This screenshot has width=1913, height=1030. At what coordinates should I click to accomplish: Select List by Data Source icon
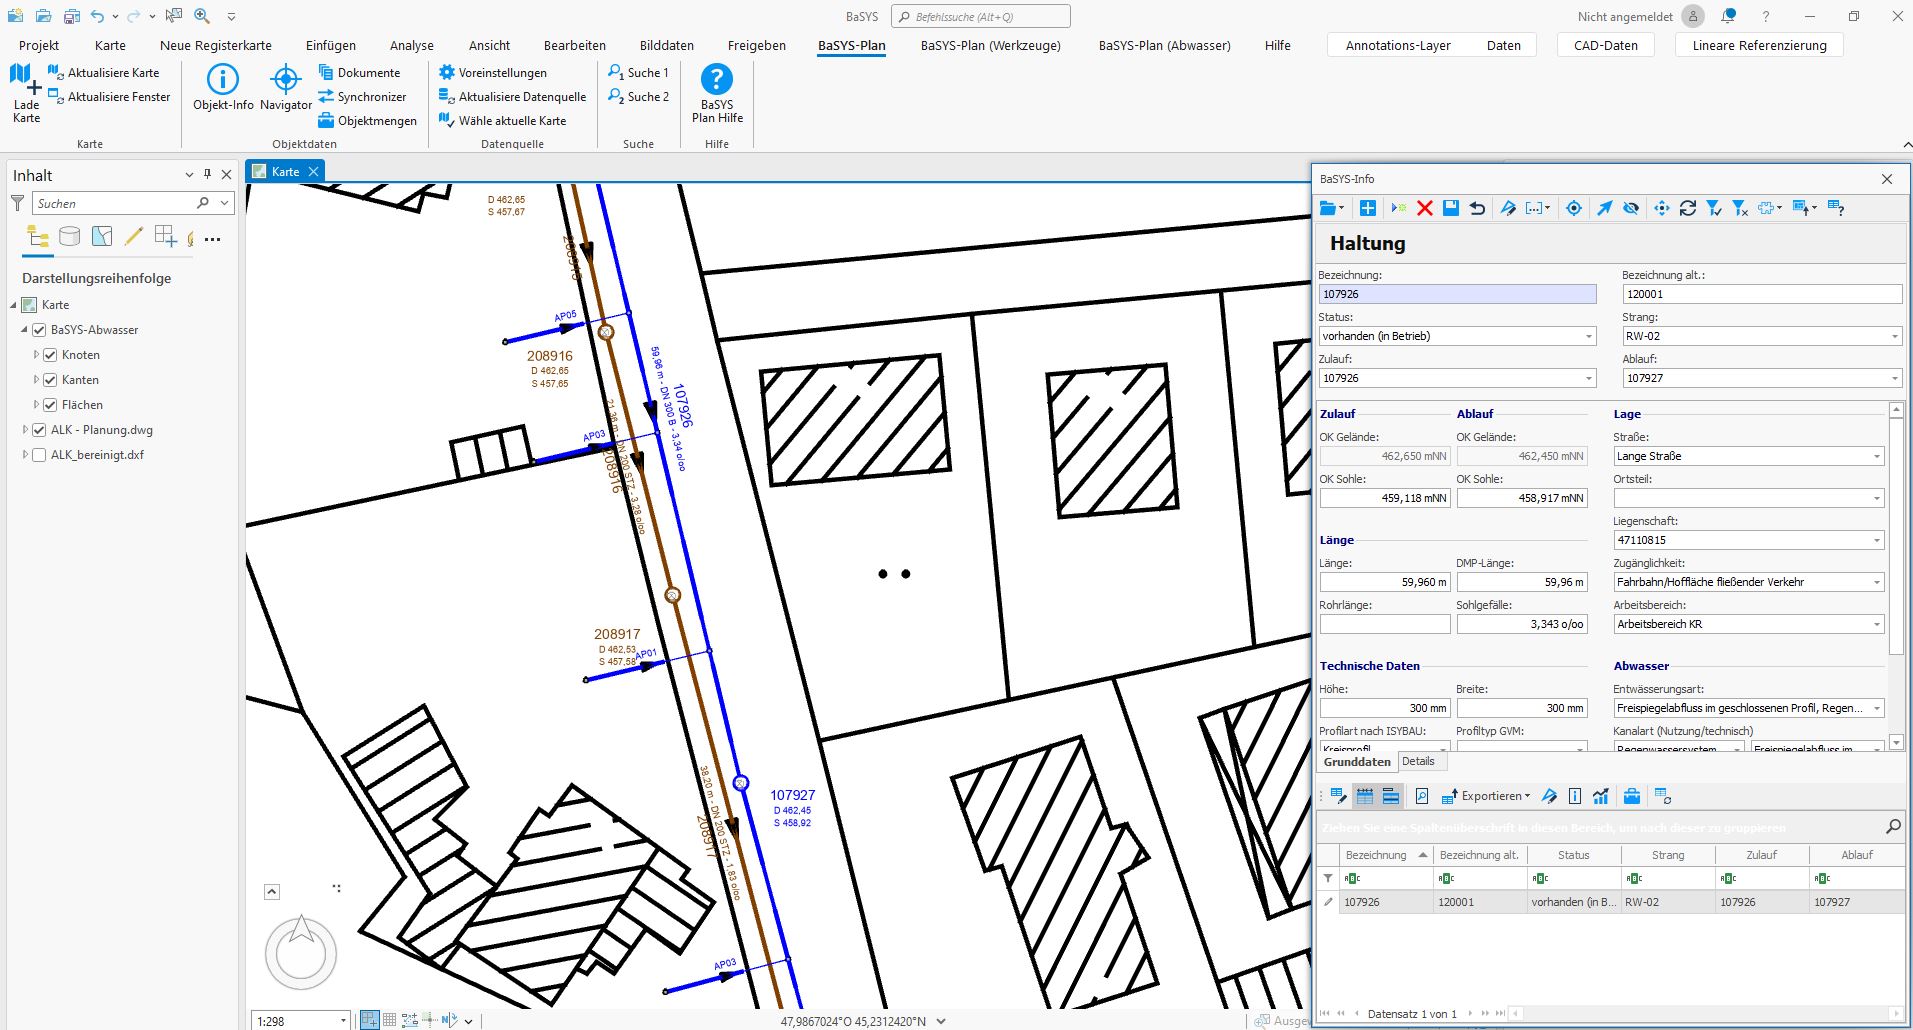coord(69,237)
